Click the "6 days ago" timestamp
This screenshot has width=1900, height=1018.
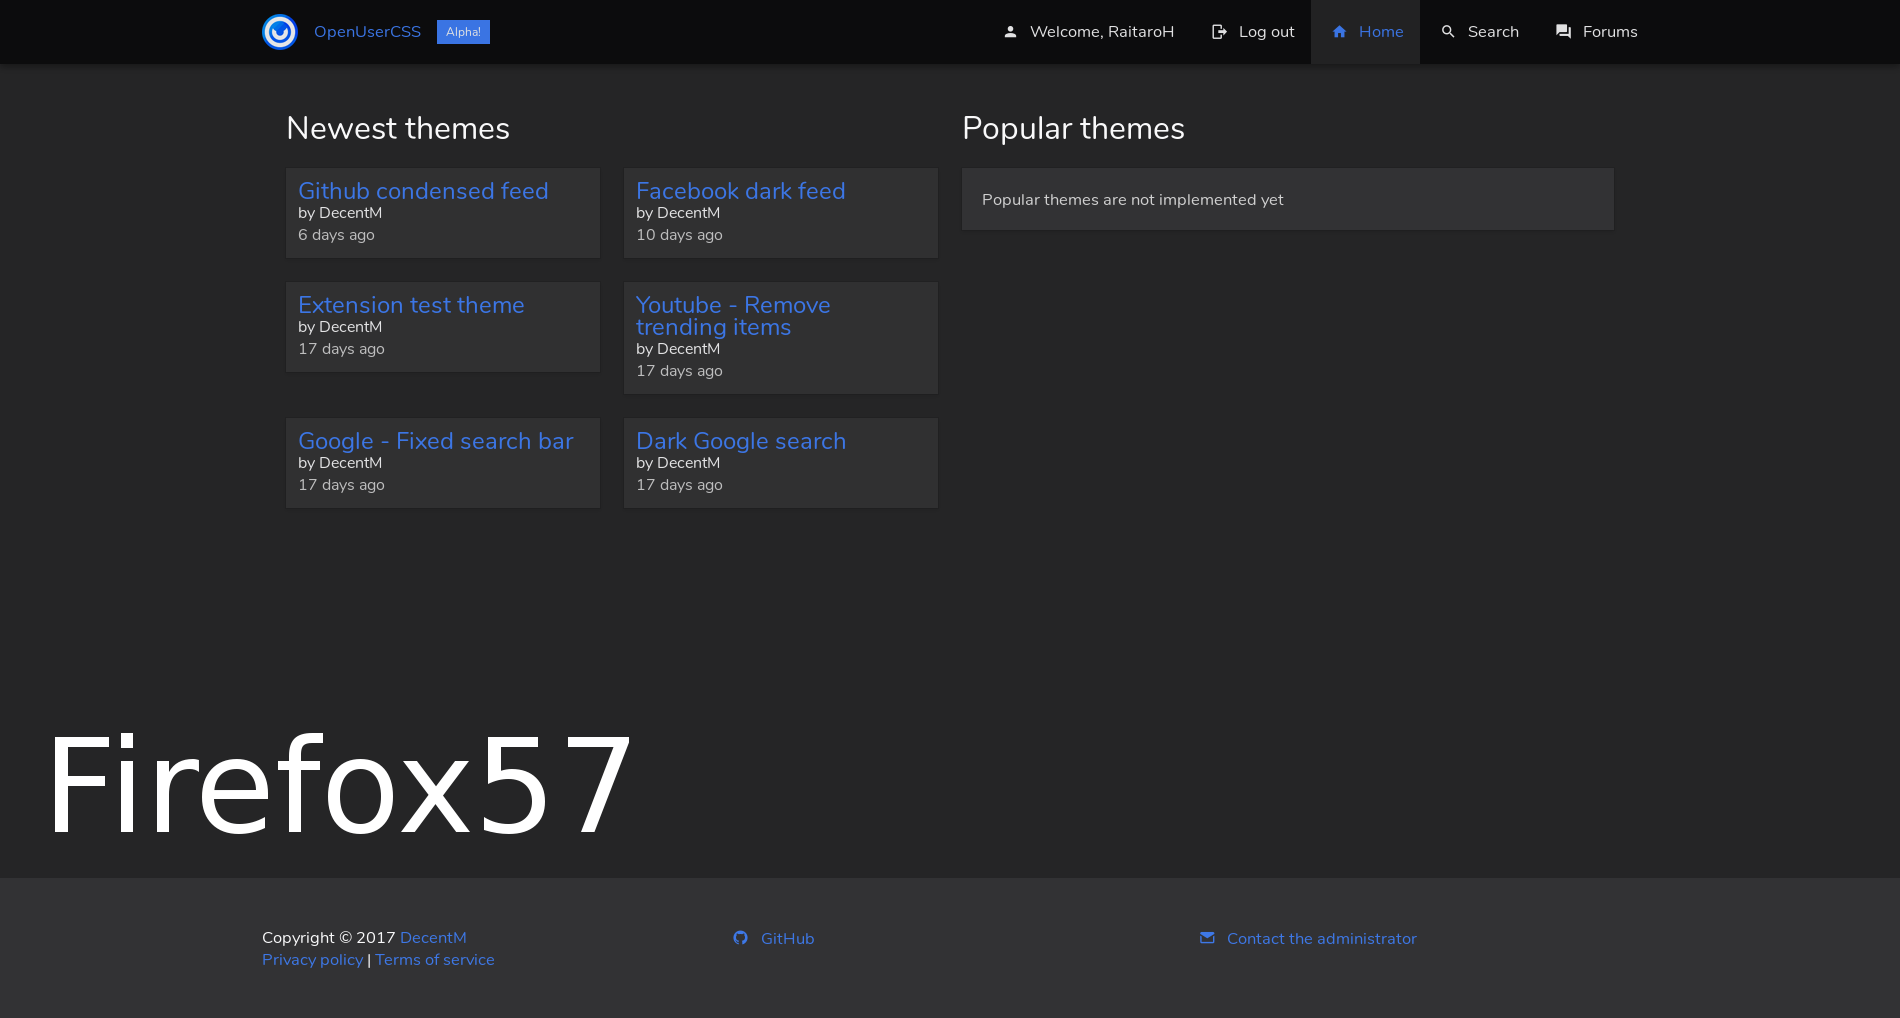[x=336, y=235]
